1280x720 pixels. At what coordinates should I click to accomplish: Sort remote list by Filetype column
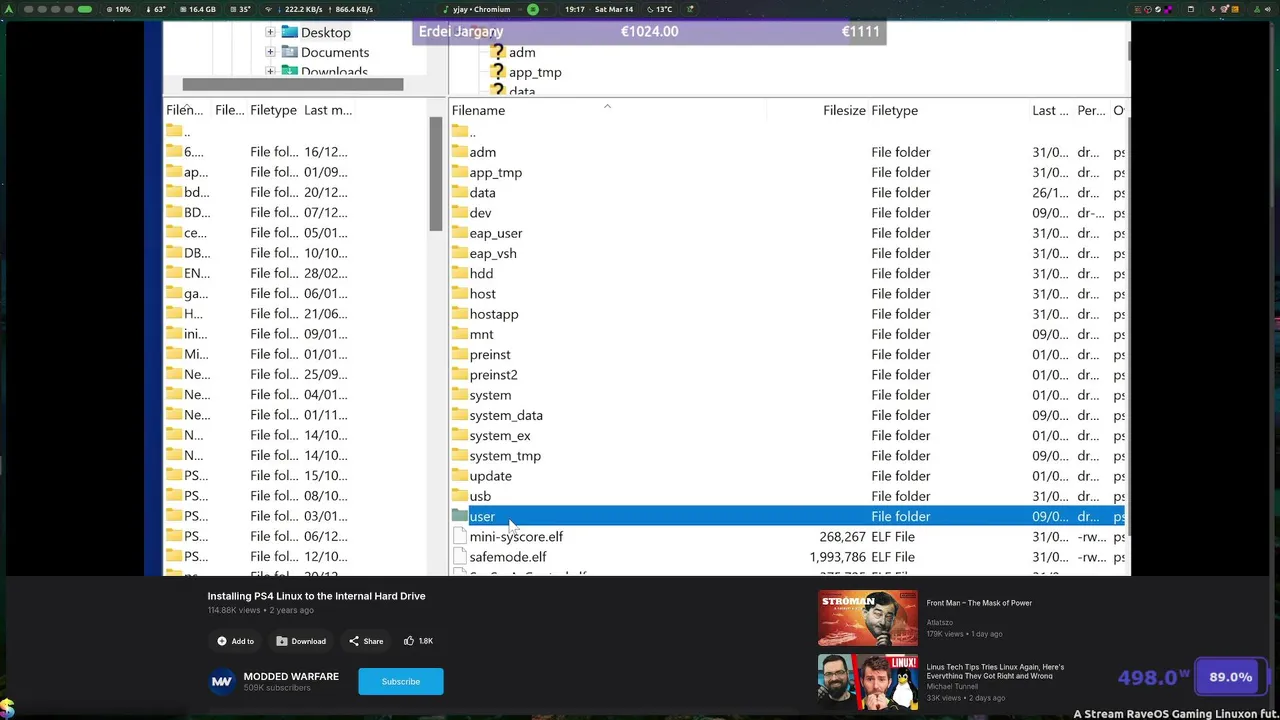click(x=948, y=110)
